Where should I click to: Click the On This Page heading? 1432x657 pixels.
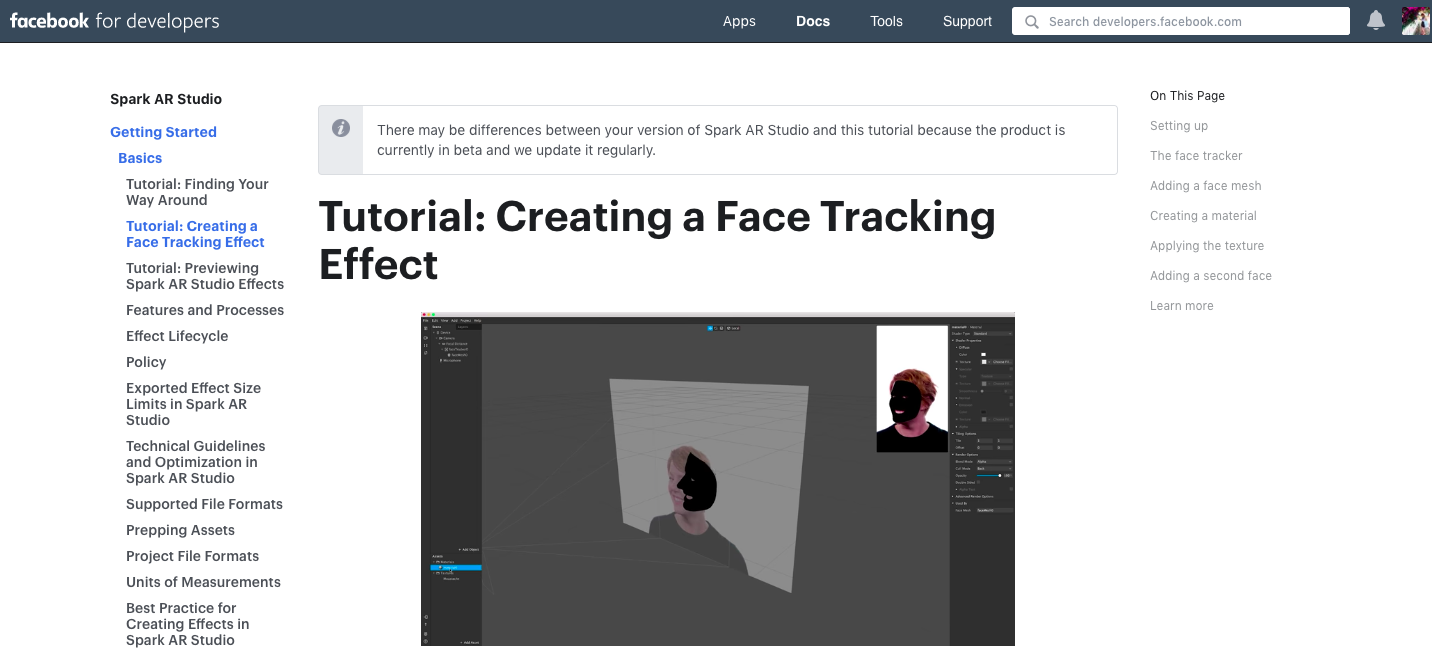tap(1187, 96)
